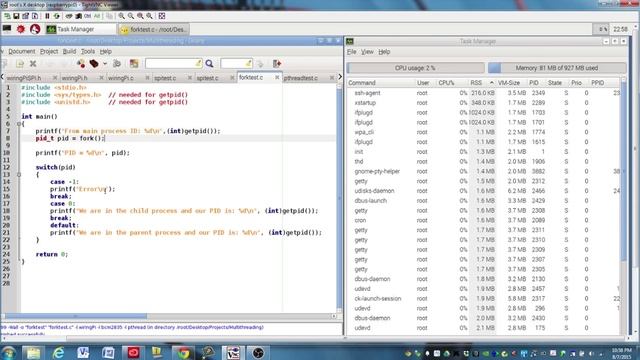
Task: Click the fullscreen icon in TightVNC toolbar
Action: pos(162,16)
